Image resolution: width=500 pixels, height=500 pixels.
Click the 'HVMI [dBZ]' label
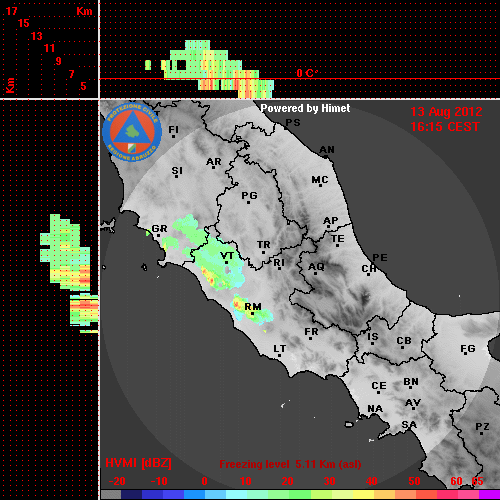pos(138,463)
